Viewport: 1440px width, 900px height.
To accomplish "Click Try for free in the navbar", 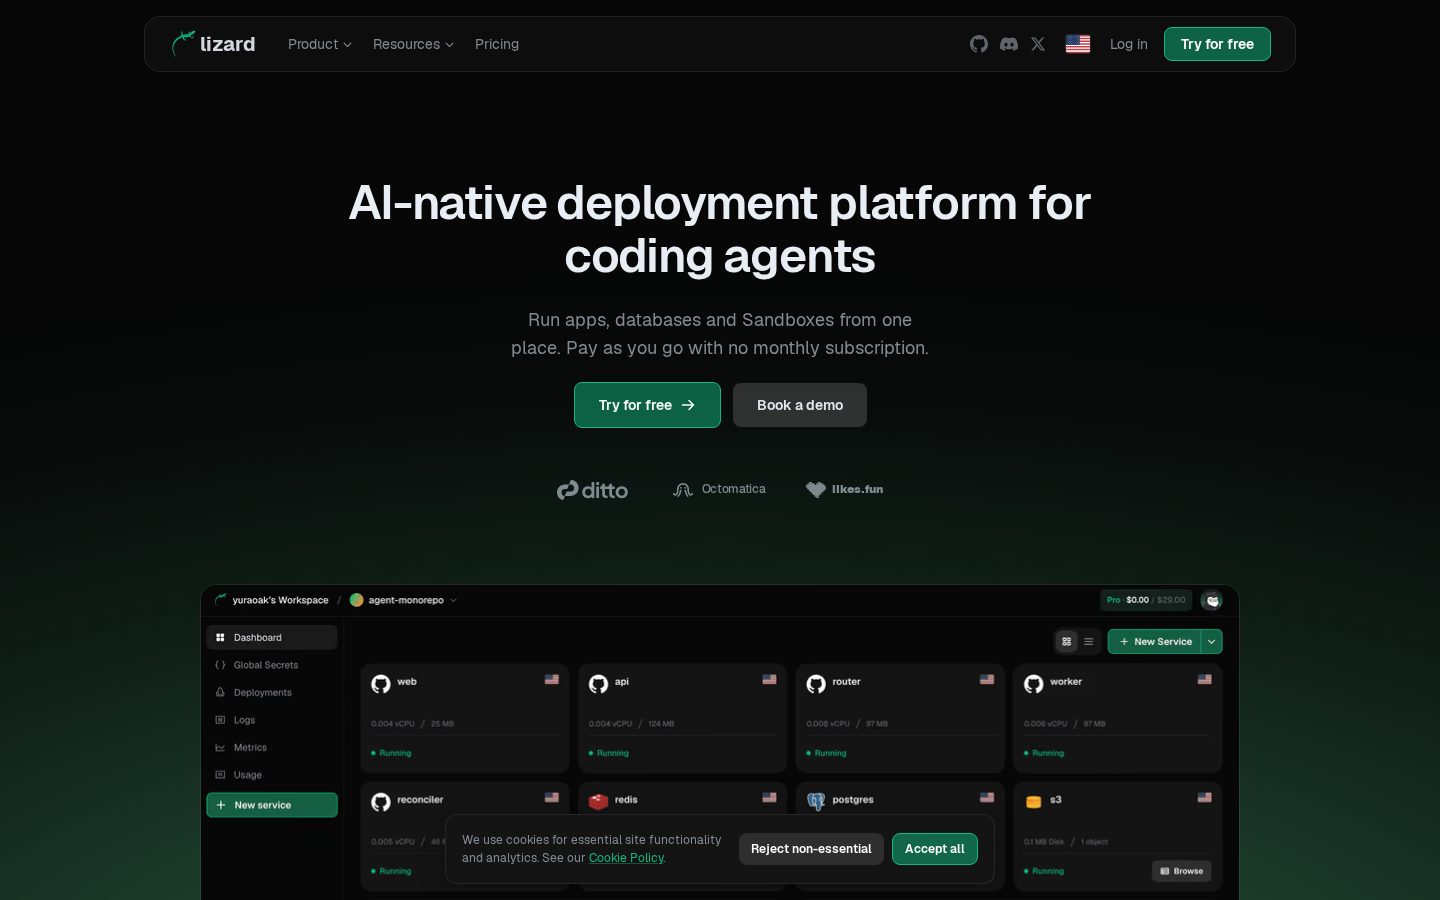I will coord(1217,44).
